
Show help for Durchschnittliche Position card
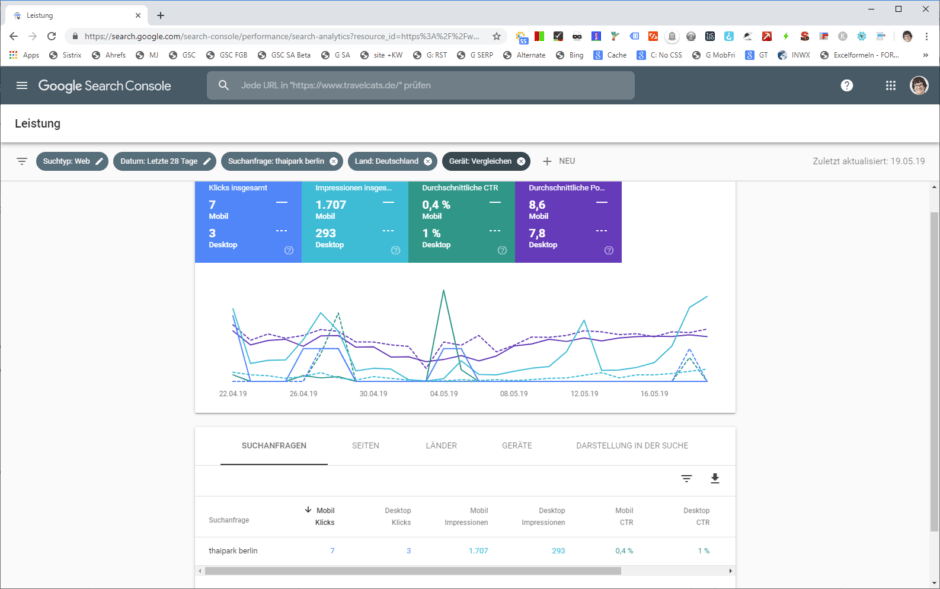[609, 250]
